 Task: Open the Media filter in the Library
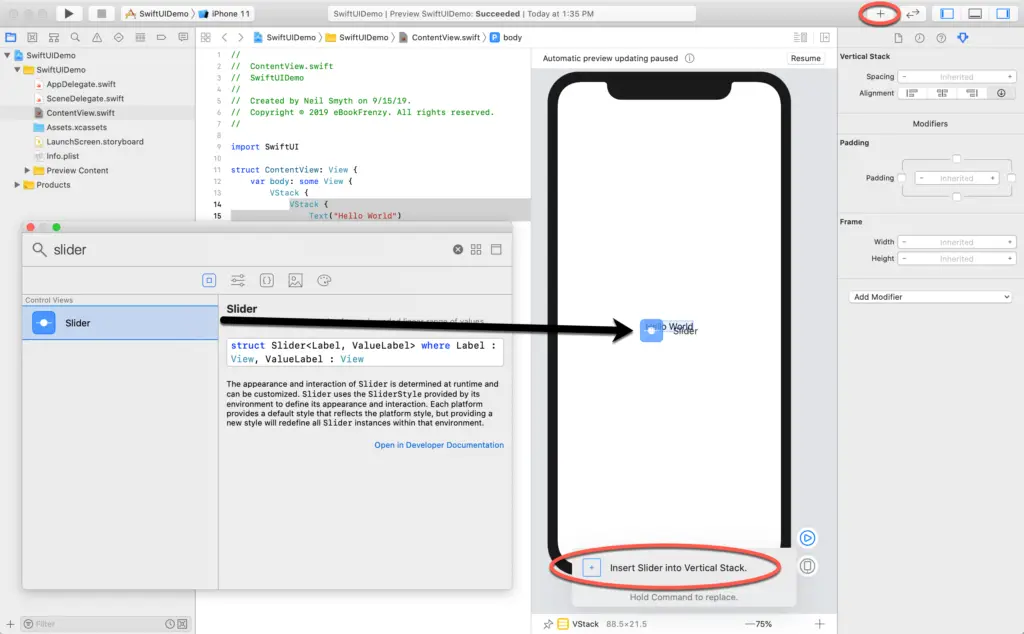(x=295, y=281)
